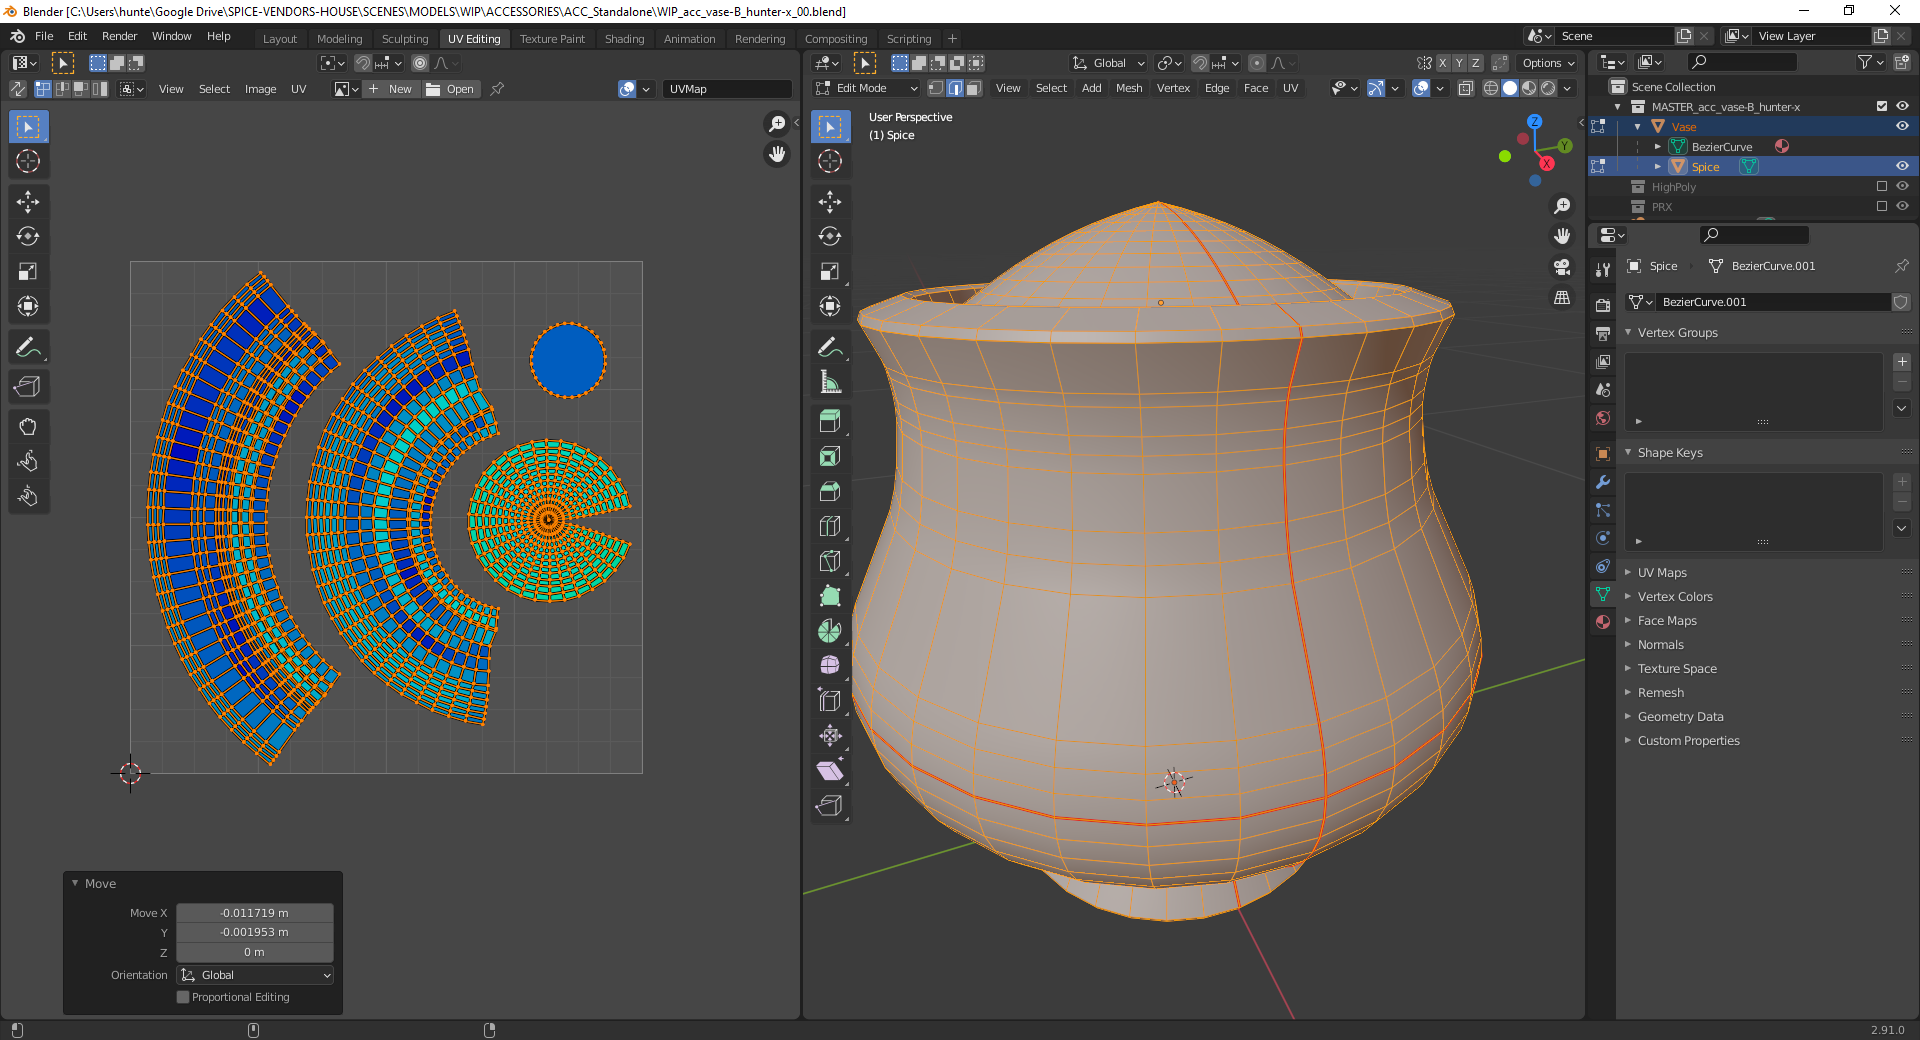The image size is (1920, 1040).
Task: Open the Mesh menu in 3D viewport
Action: pos(1128,89)
